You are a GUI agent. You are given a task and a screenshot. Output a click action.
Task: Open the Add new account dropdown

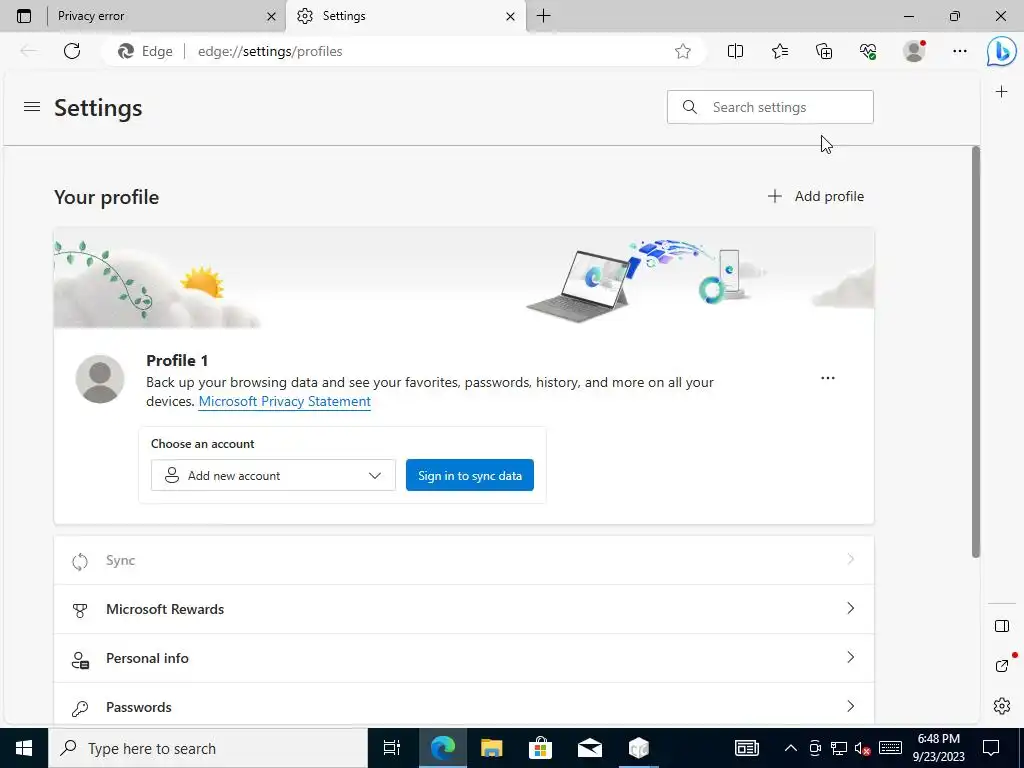tap(273, 475)
